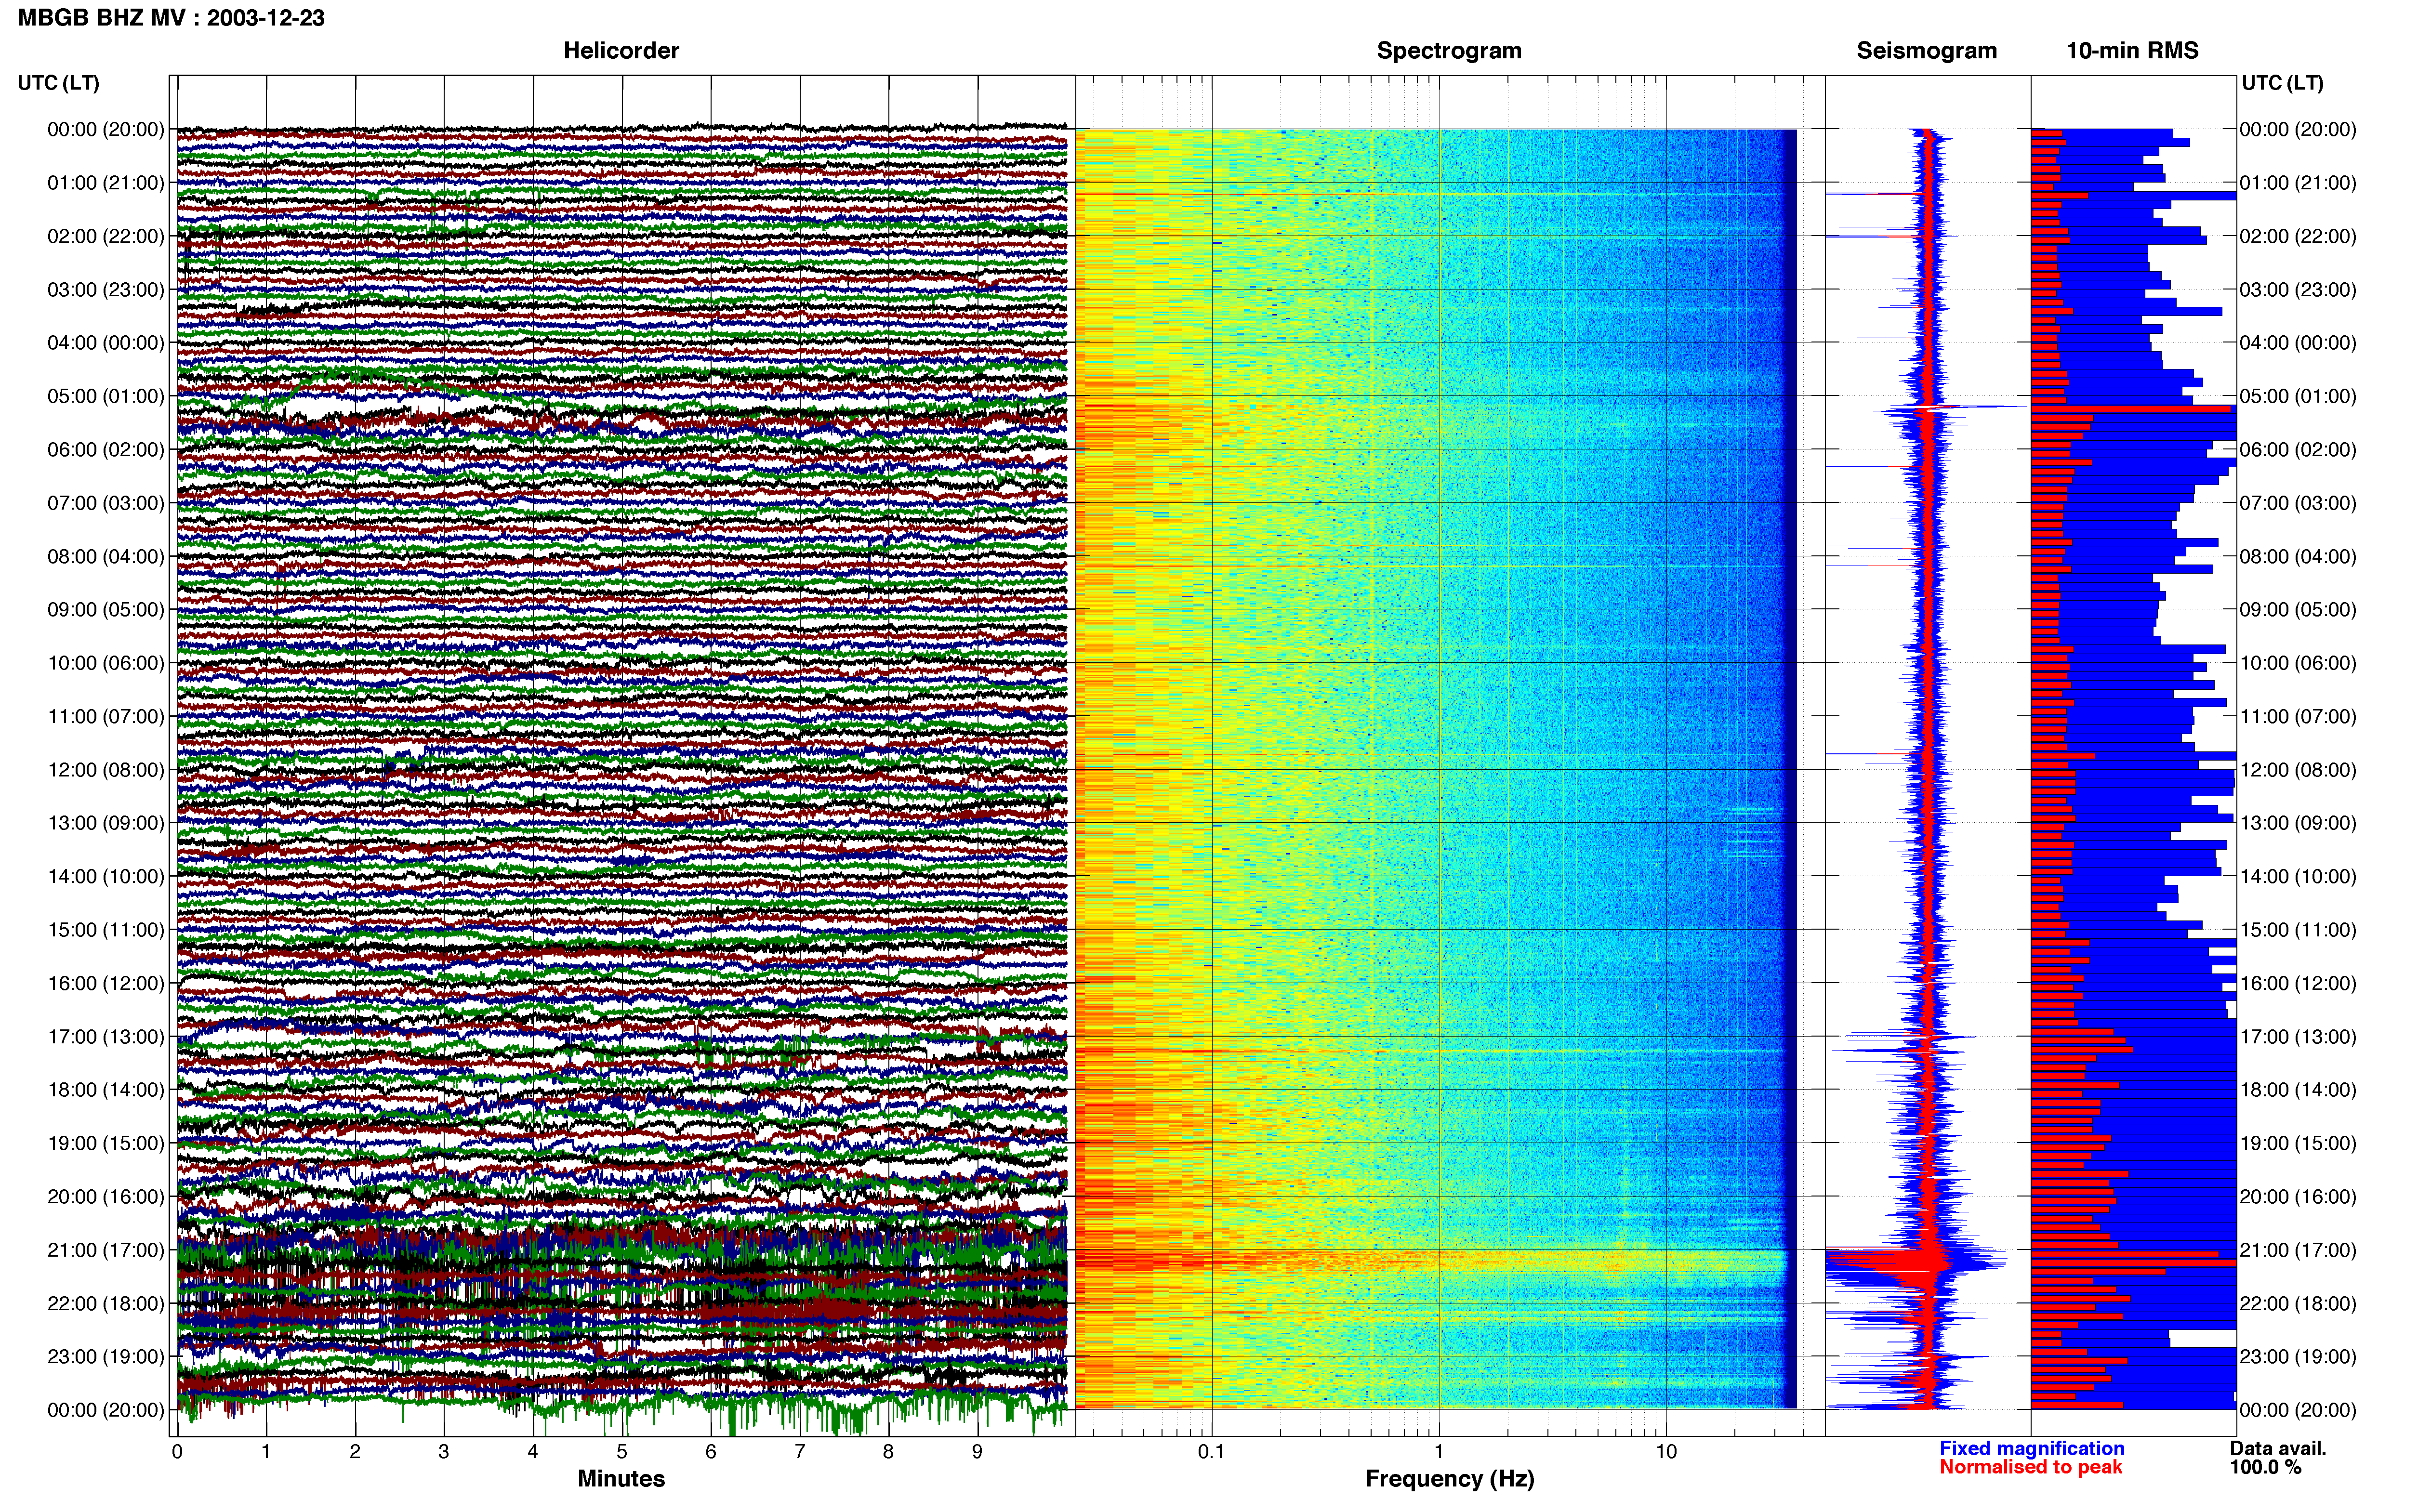
Task: Click the '9' tick on Minutes axis
Action: coord(977,1452)
